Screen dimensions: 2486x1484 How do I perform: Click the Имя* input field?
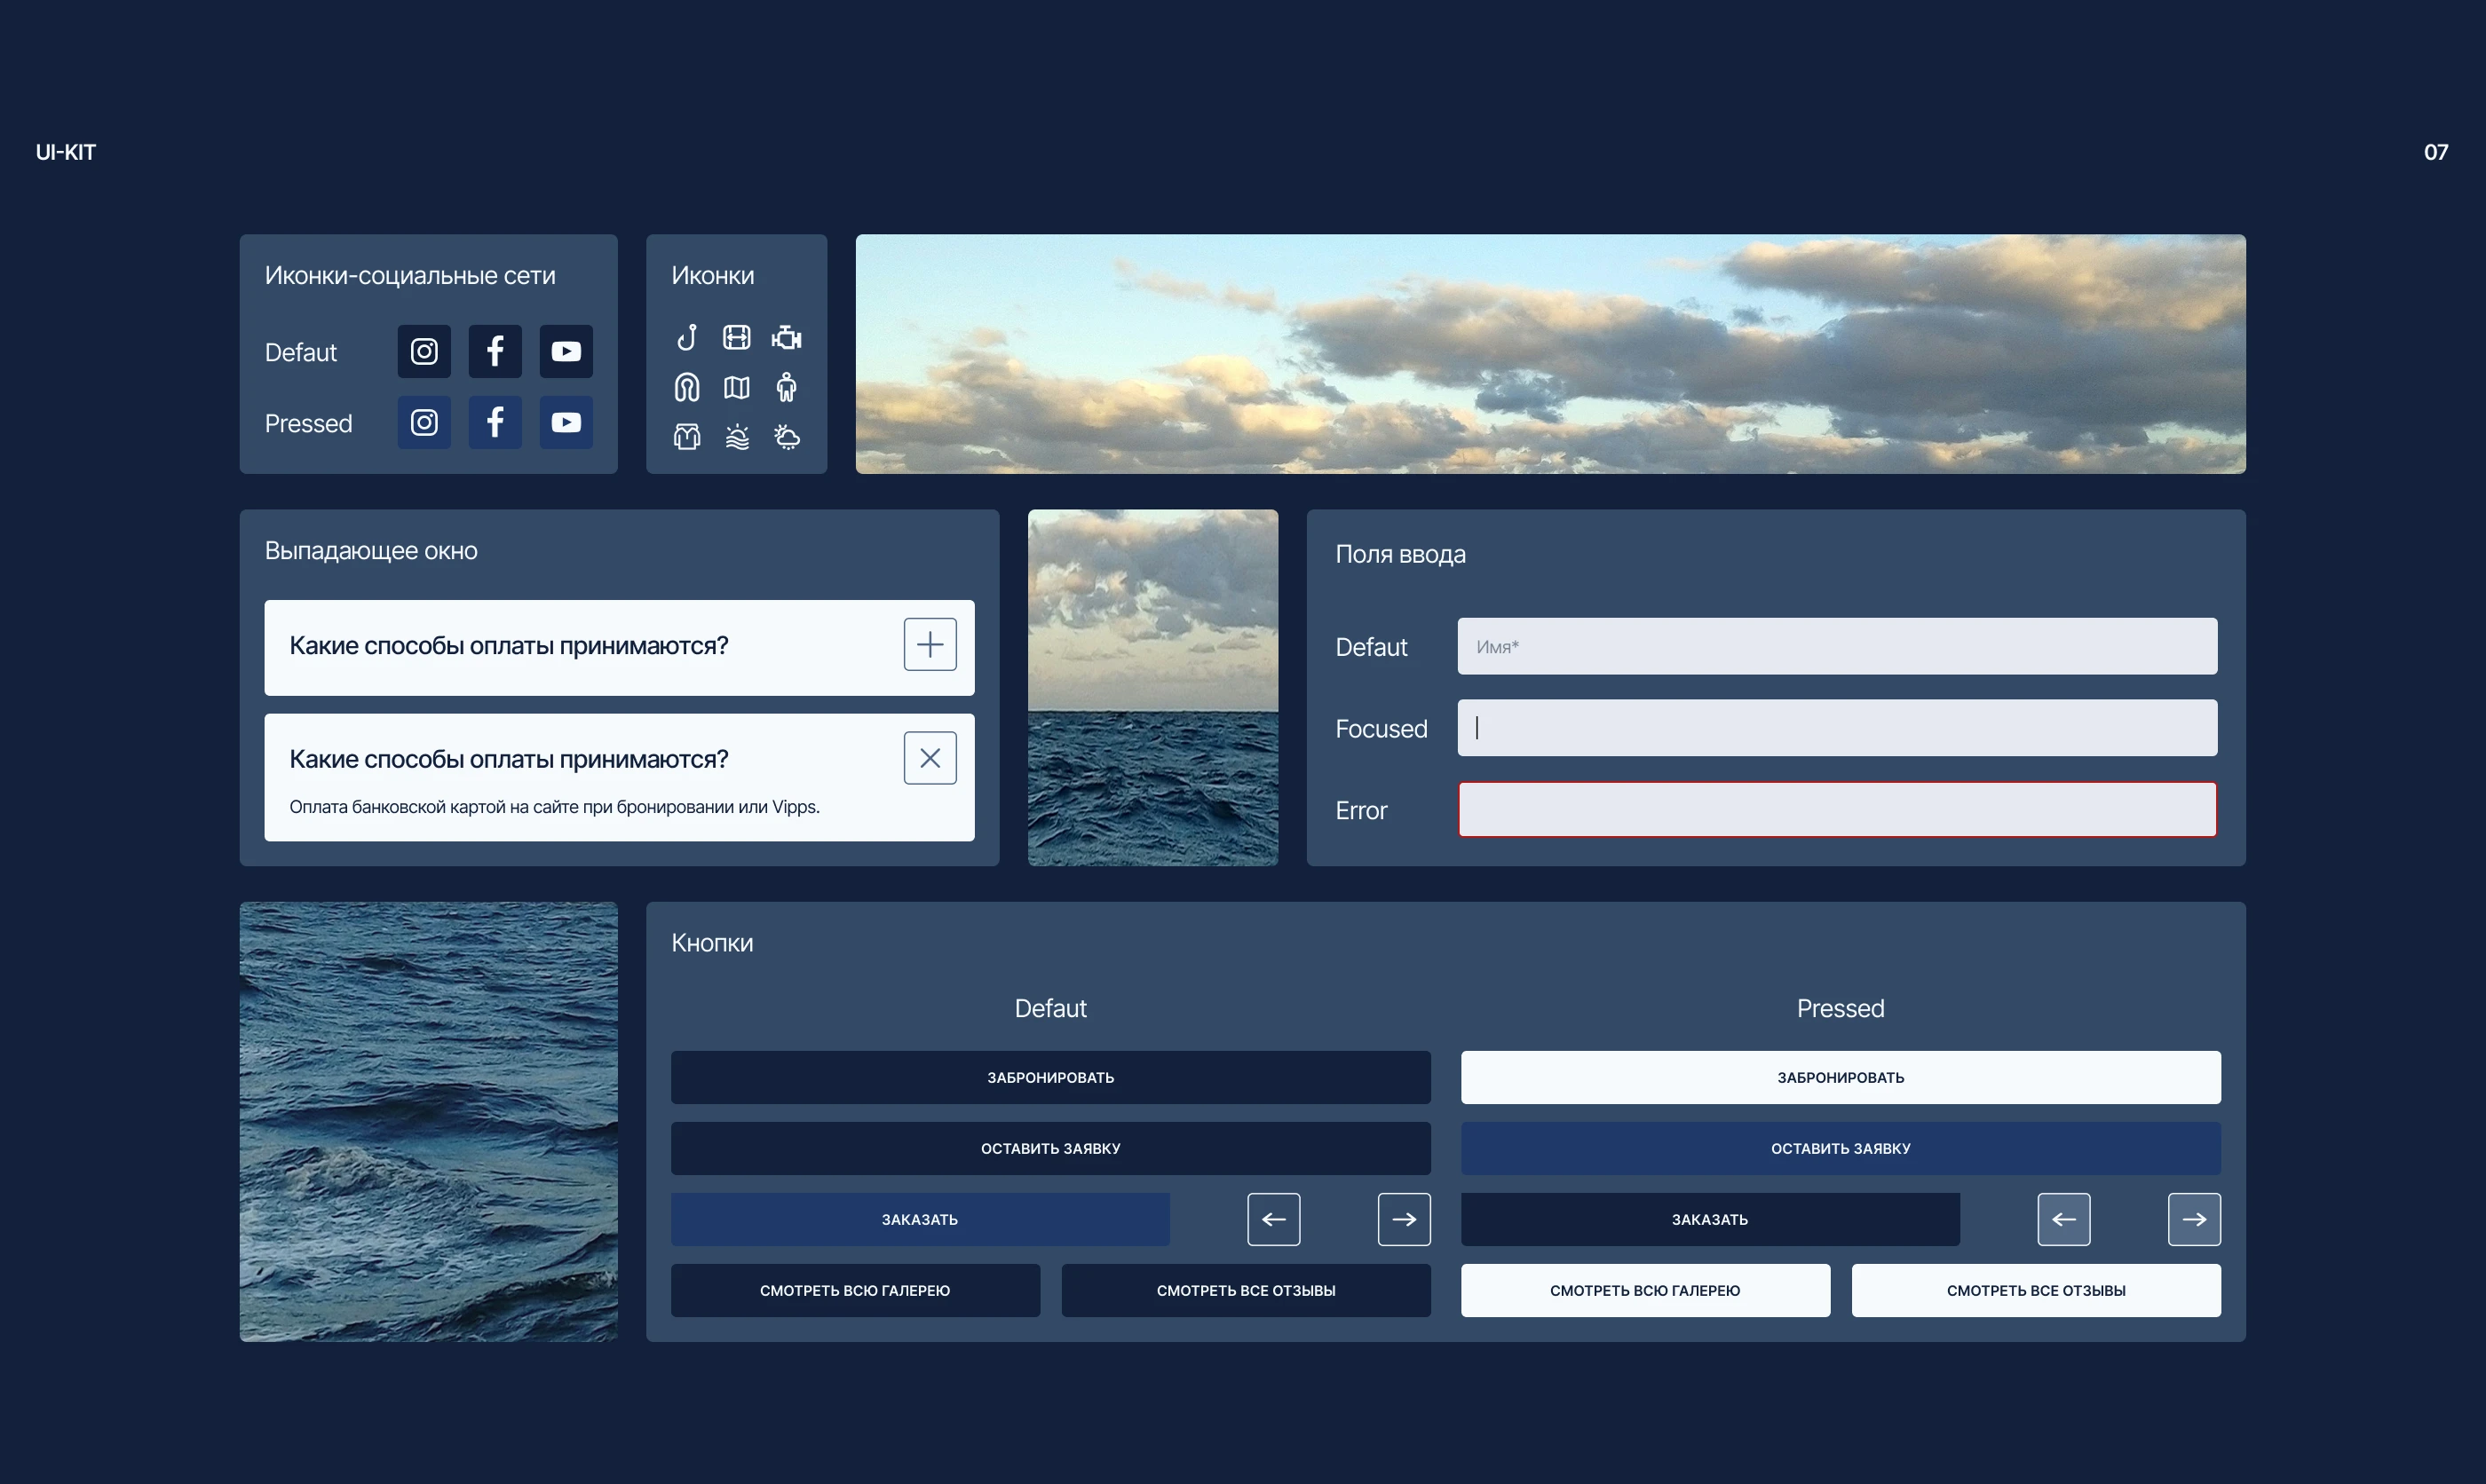click(x=1836, y=646)
